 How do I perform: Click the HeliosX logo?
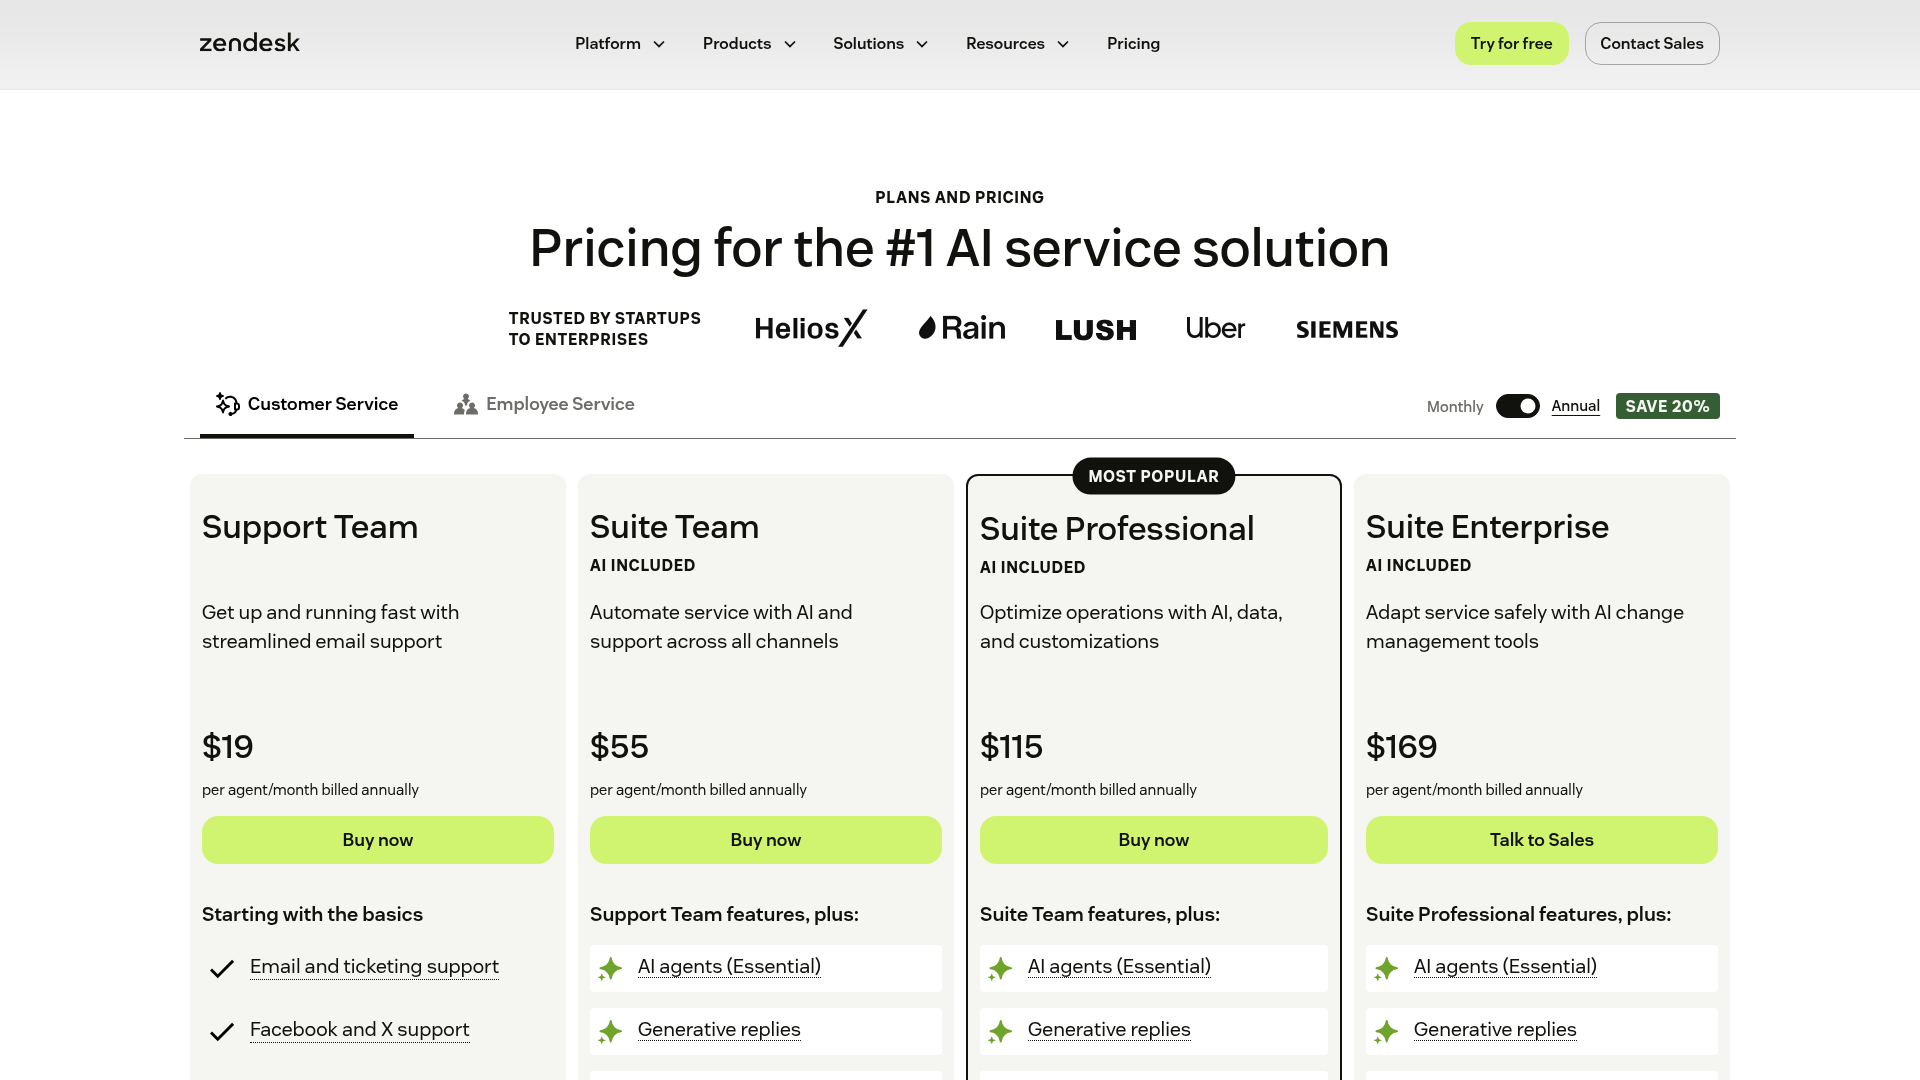click(x=810, y=328)
